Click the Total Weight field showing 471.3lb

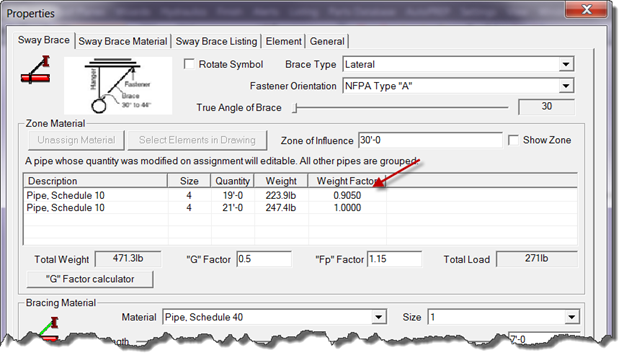(128, 259)
